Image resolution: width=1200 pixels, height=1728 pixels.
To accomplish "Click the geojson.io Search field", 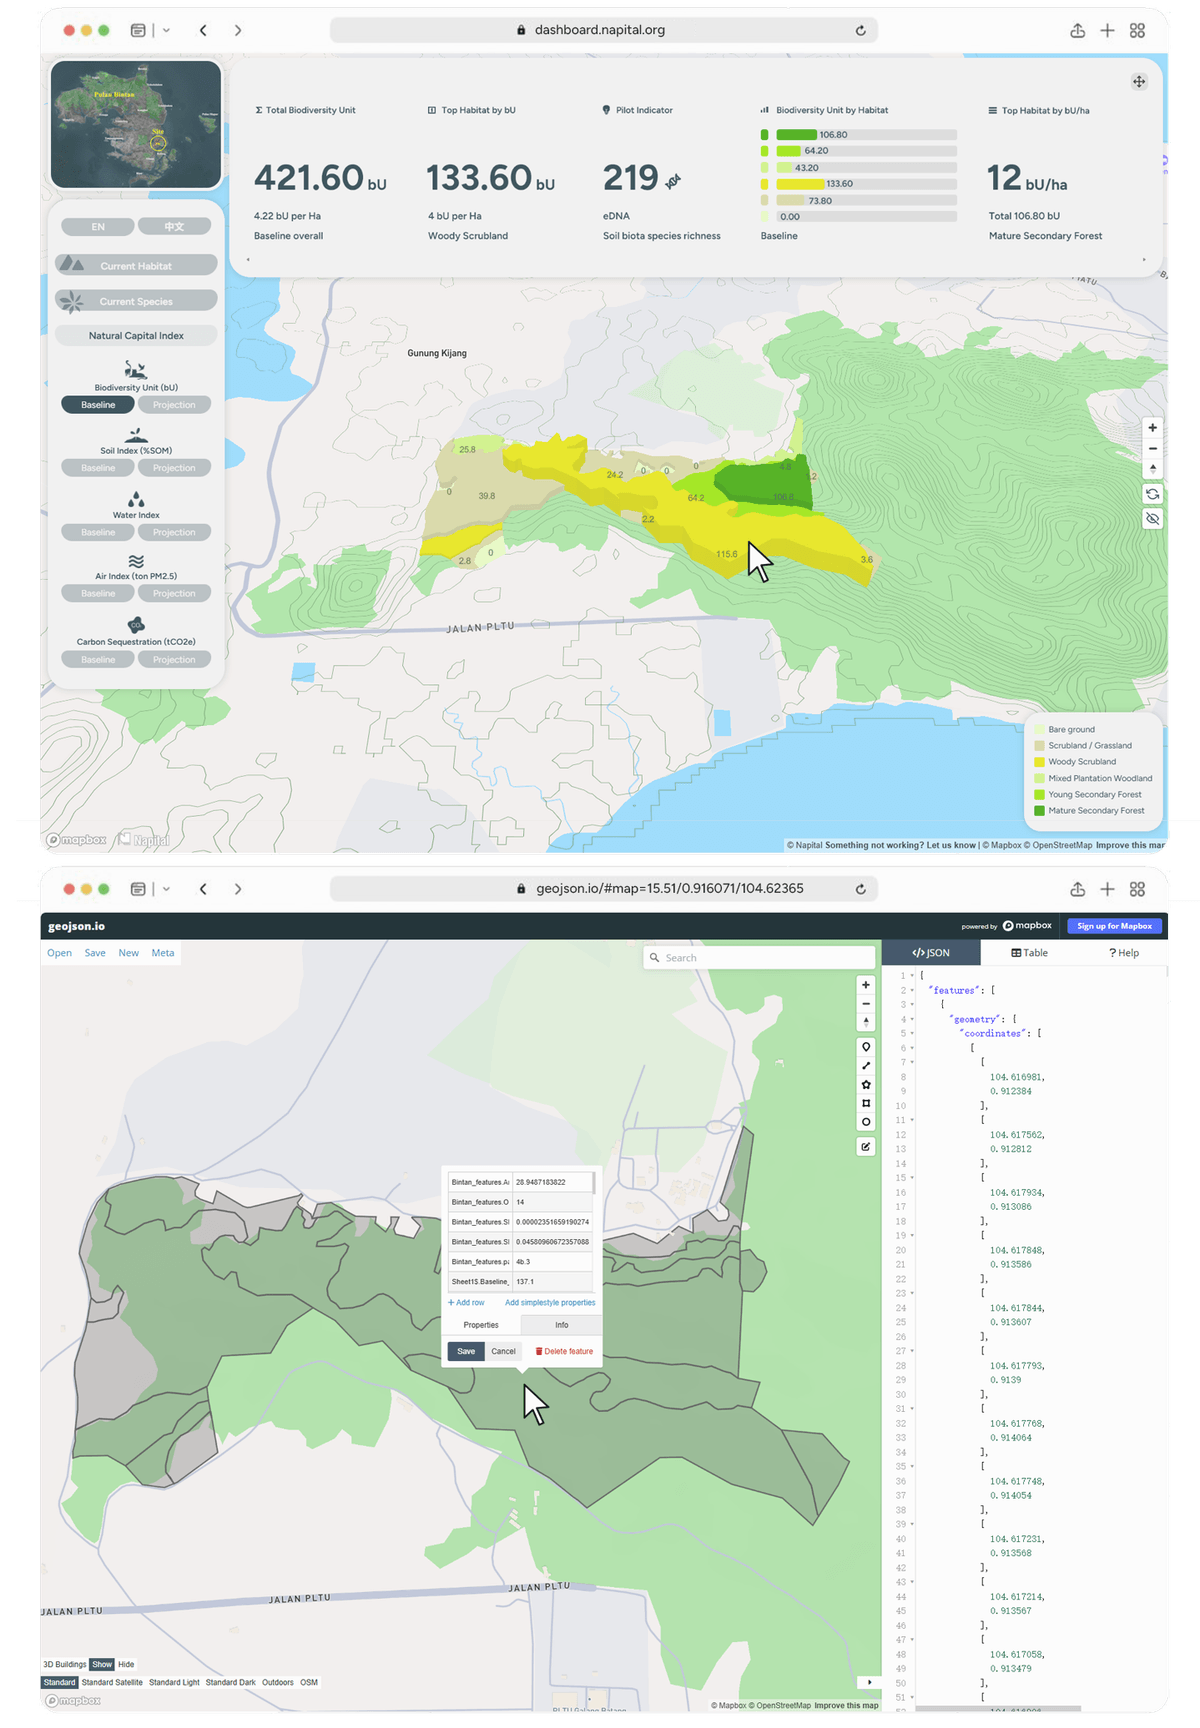I will (x=760, y=958).
